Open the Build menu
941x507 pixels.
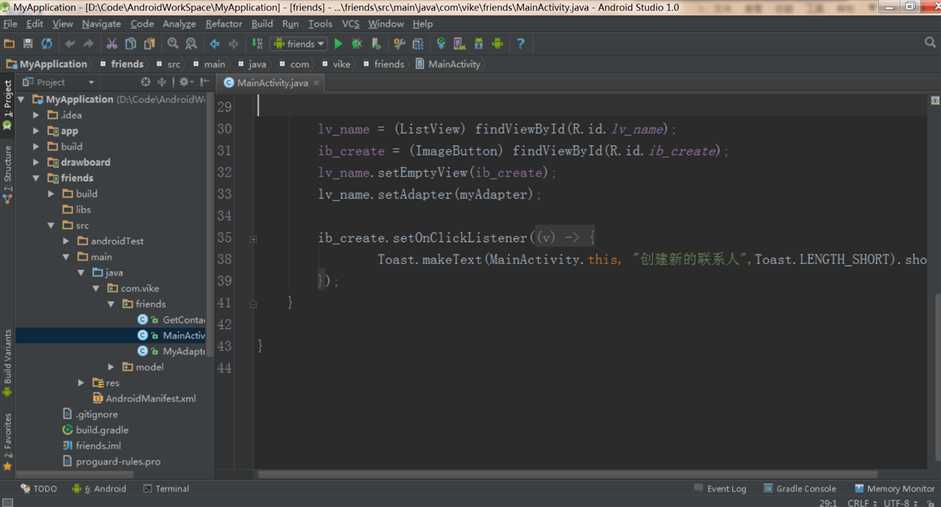[x=262, y=24]
